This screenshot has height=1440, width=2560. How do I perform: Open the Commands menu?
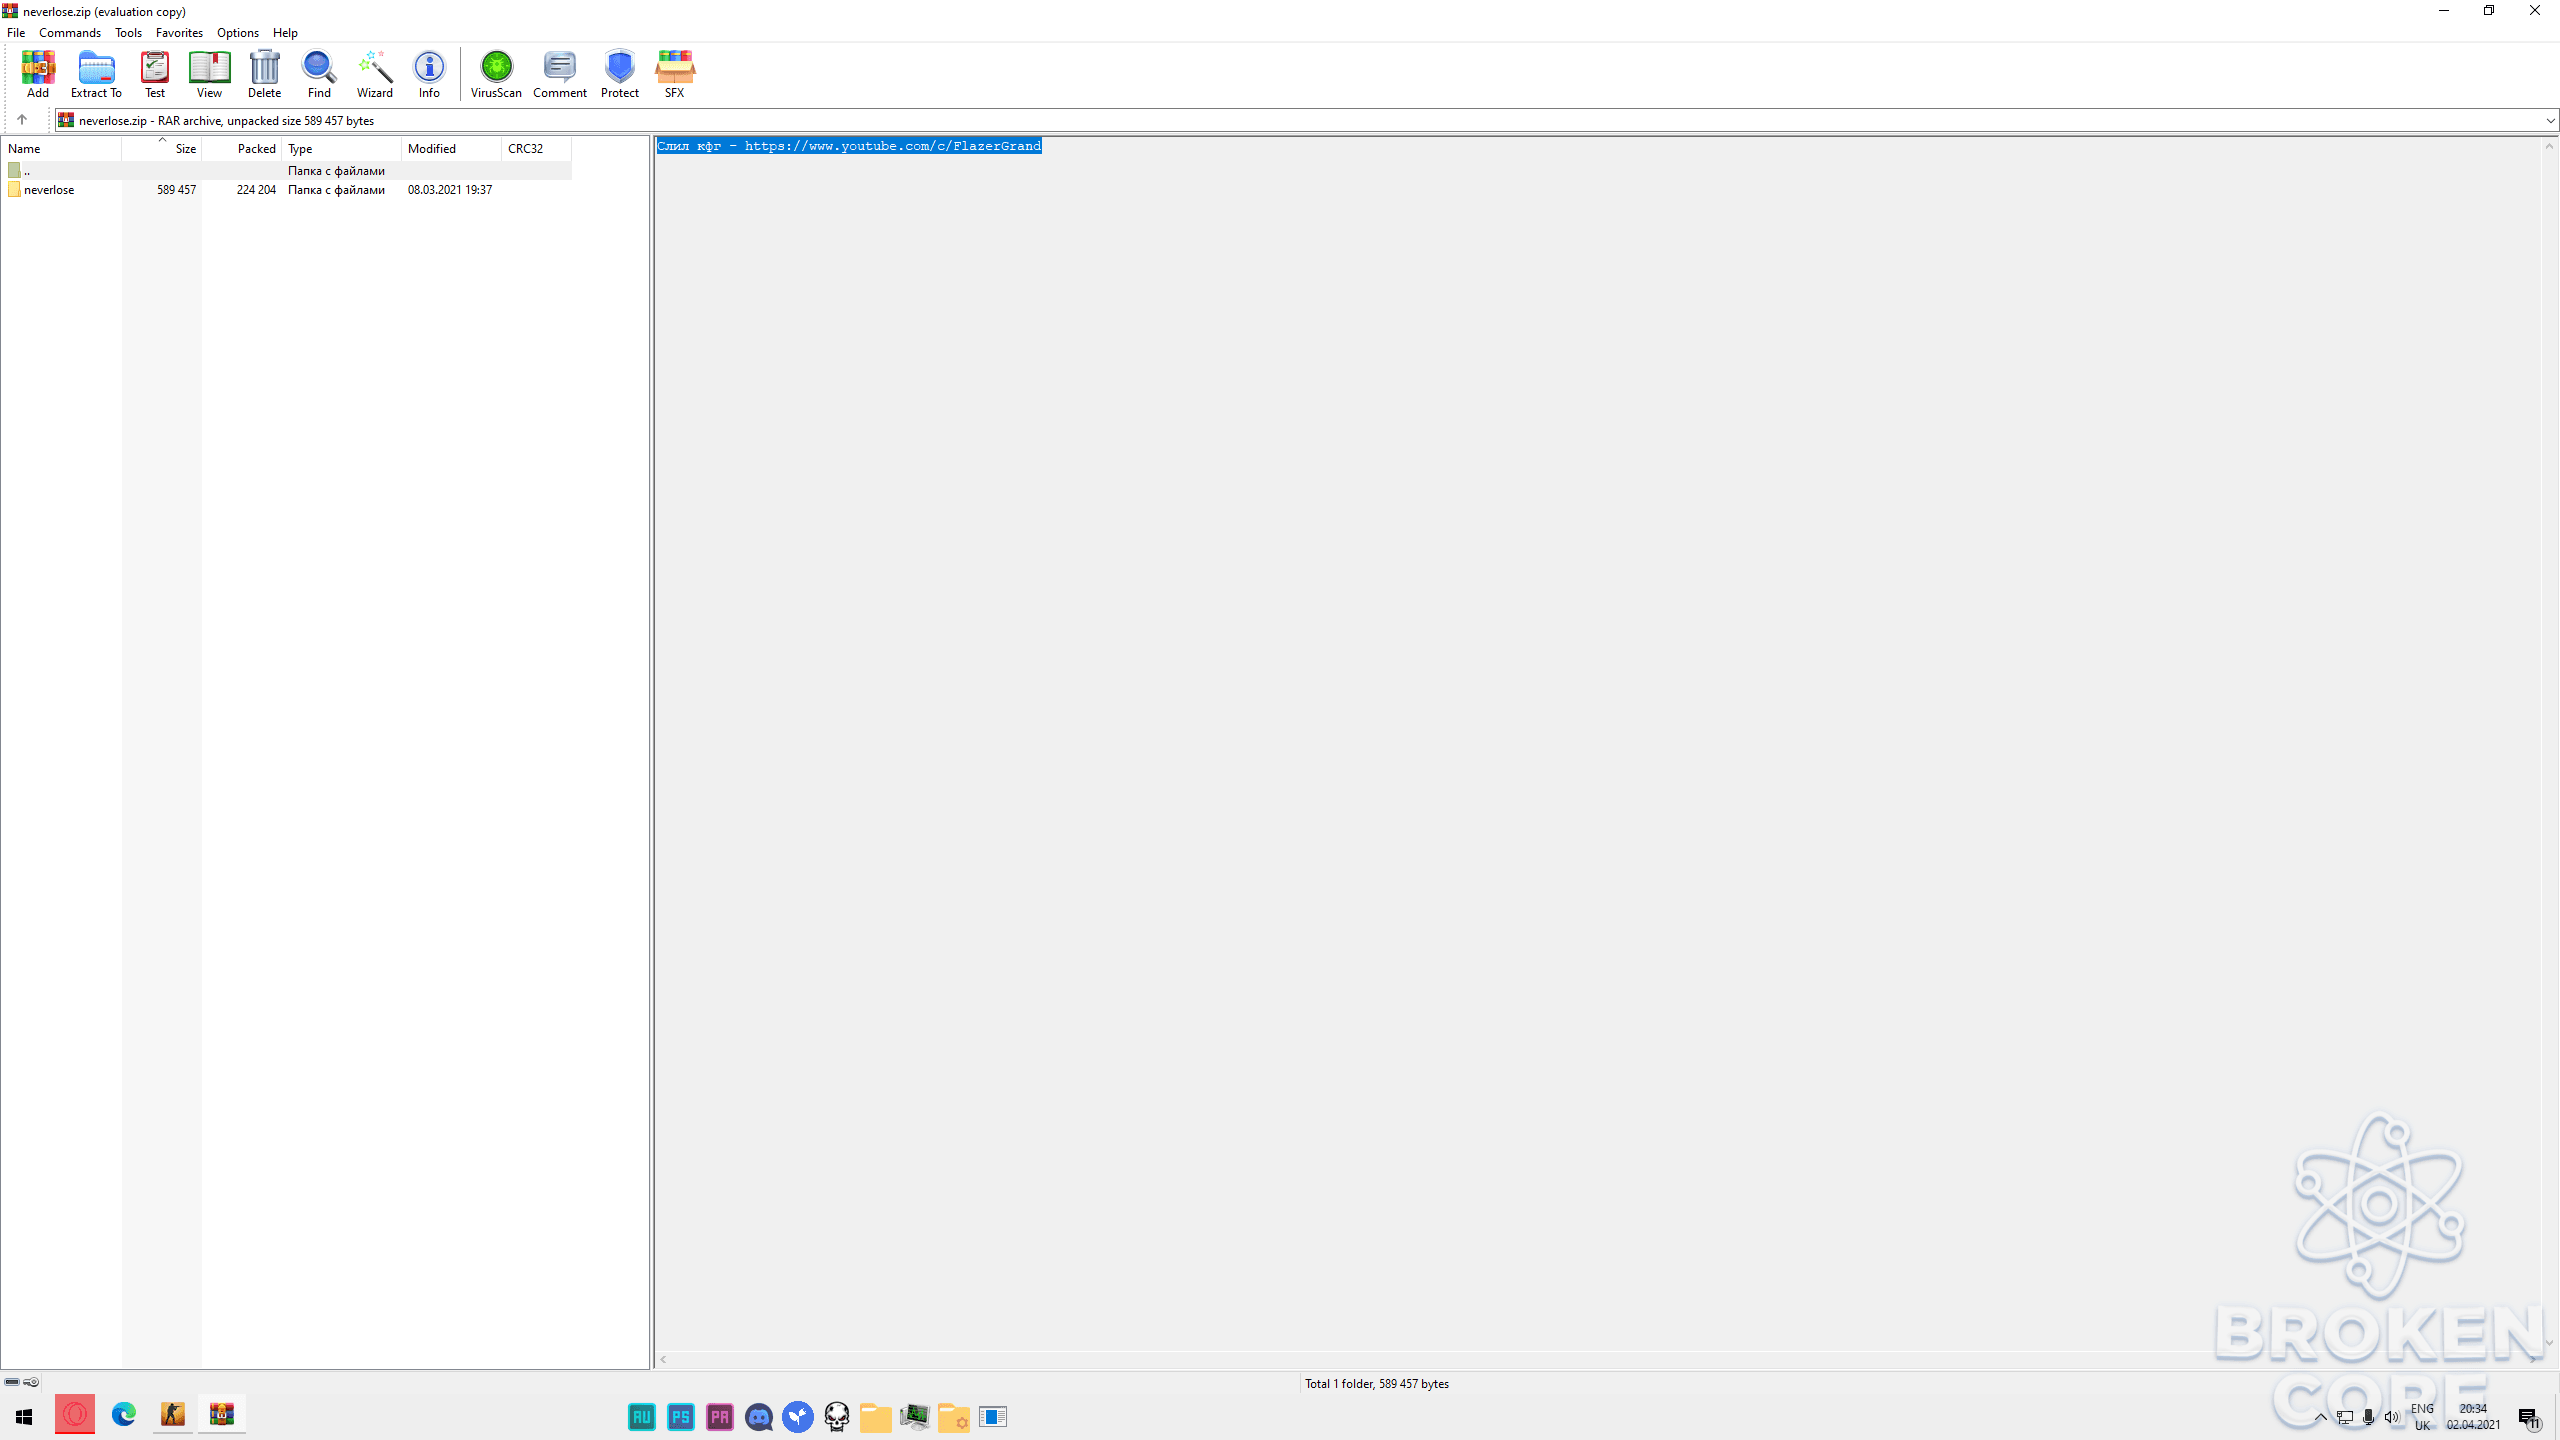pos(70,33)
